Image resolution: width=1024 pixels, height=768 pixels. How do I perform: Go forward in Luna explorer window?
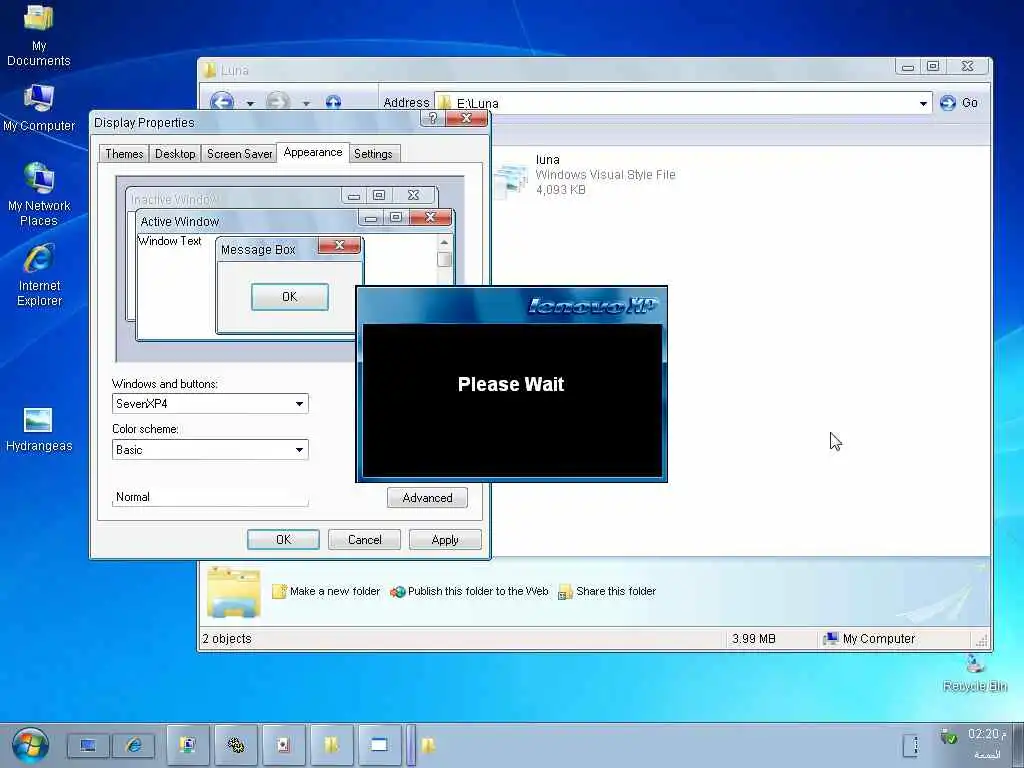[278, 101]
